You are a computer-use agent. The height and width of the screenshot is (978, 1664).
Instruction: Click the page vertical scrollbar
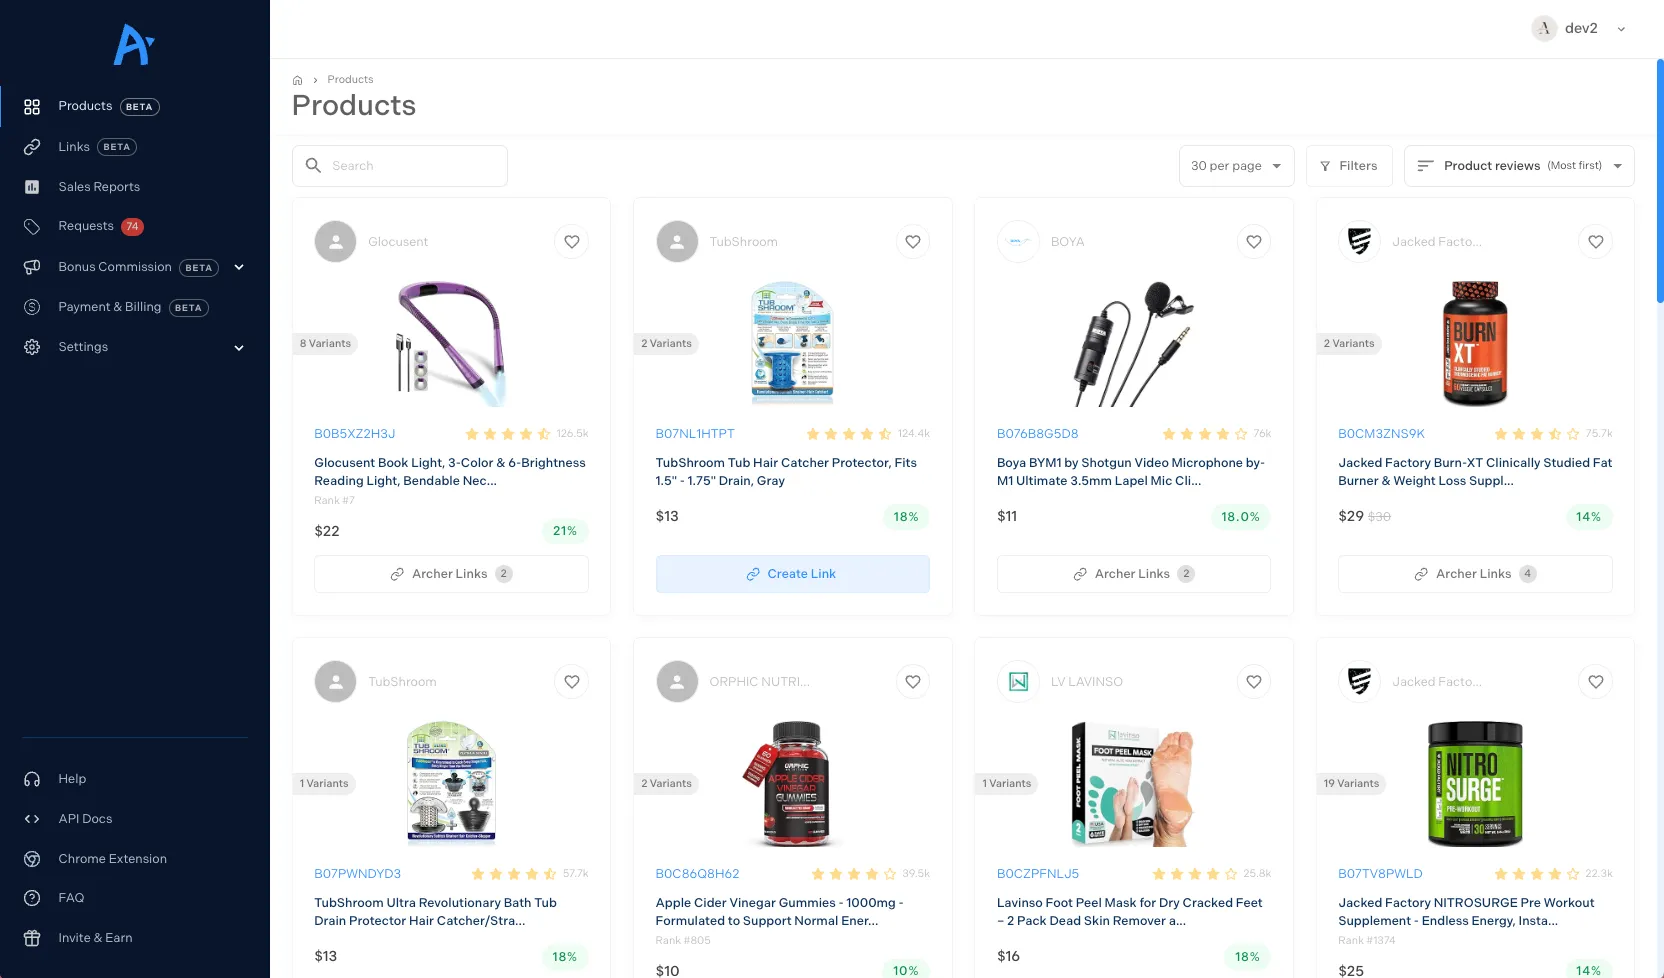1659,180
